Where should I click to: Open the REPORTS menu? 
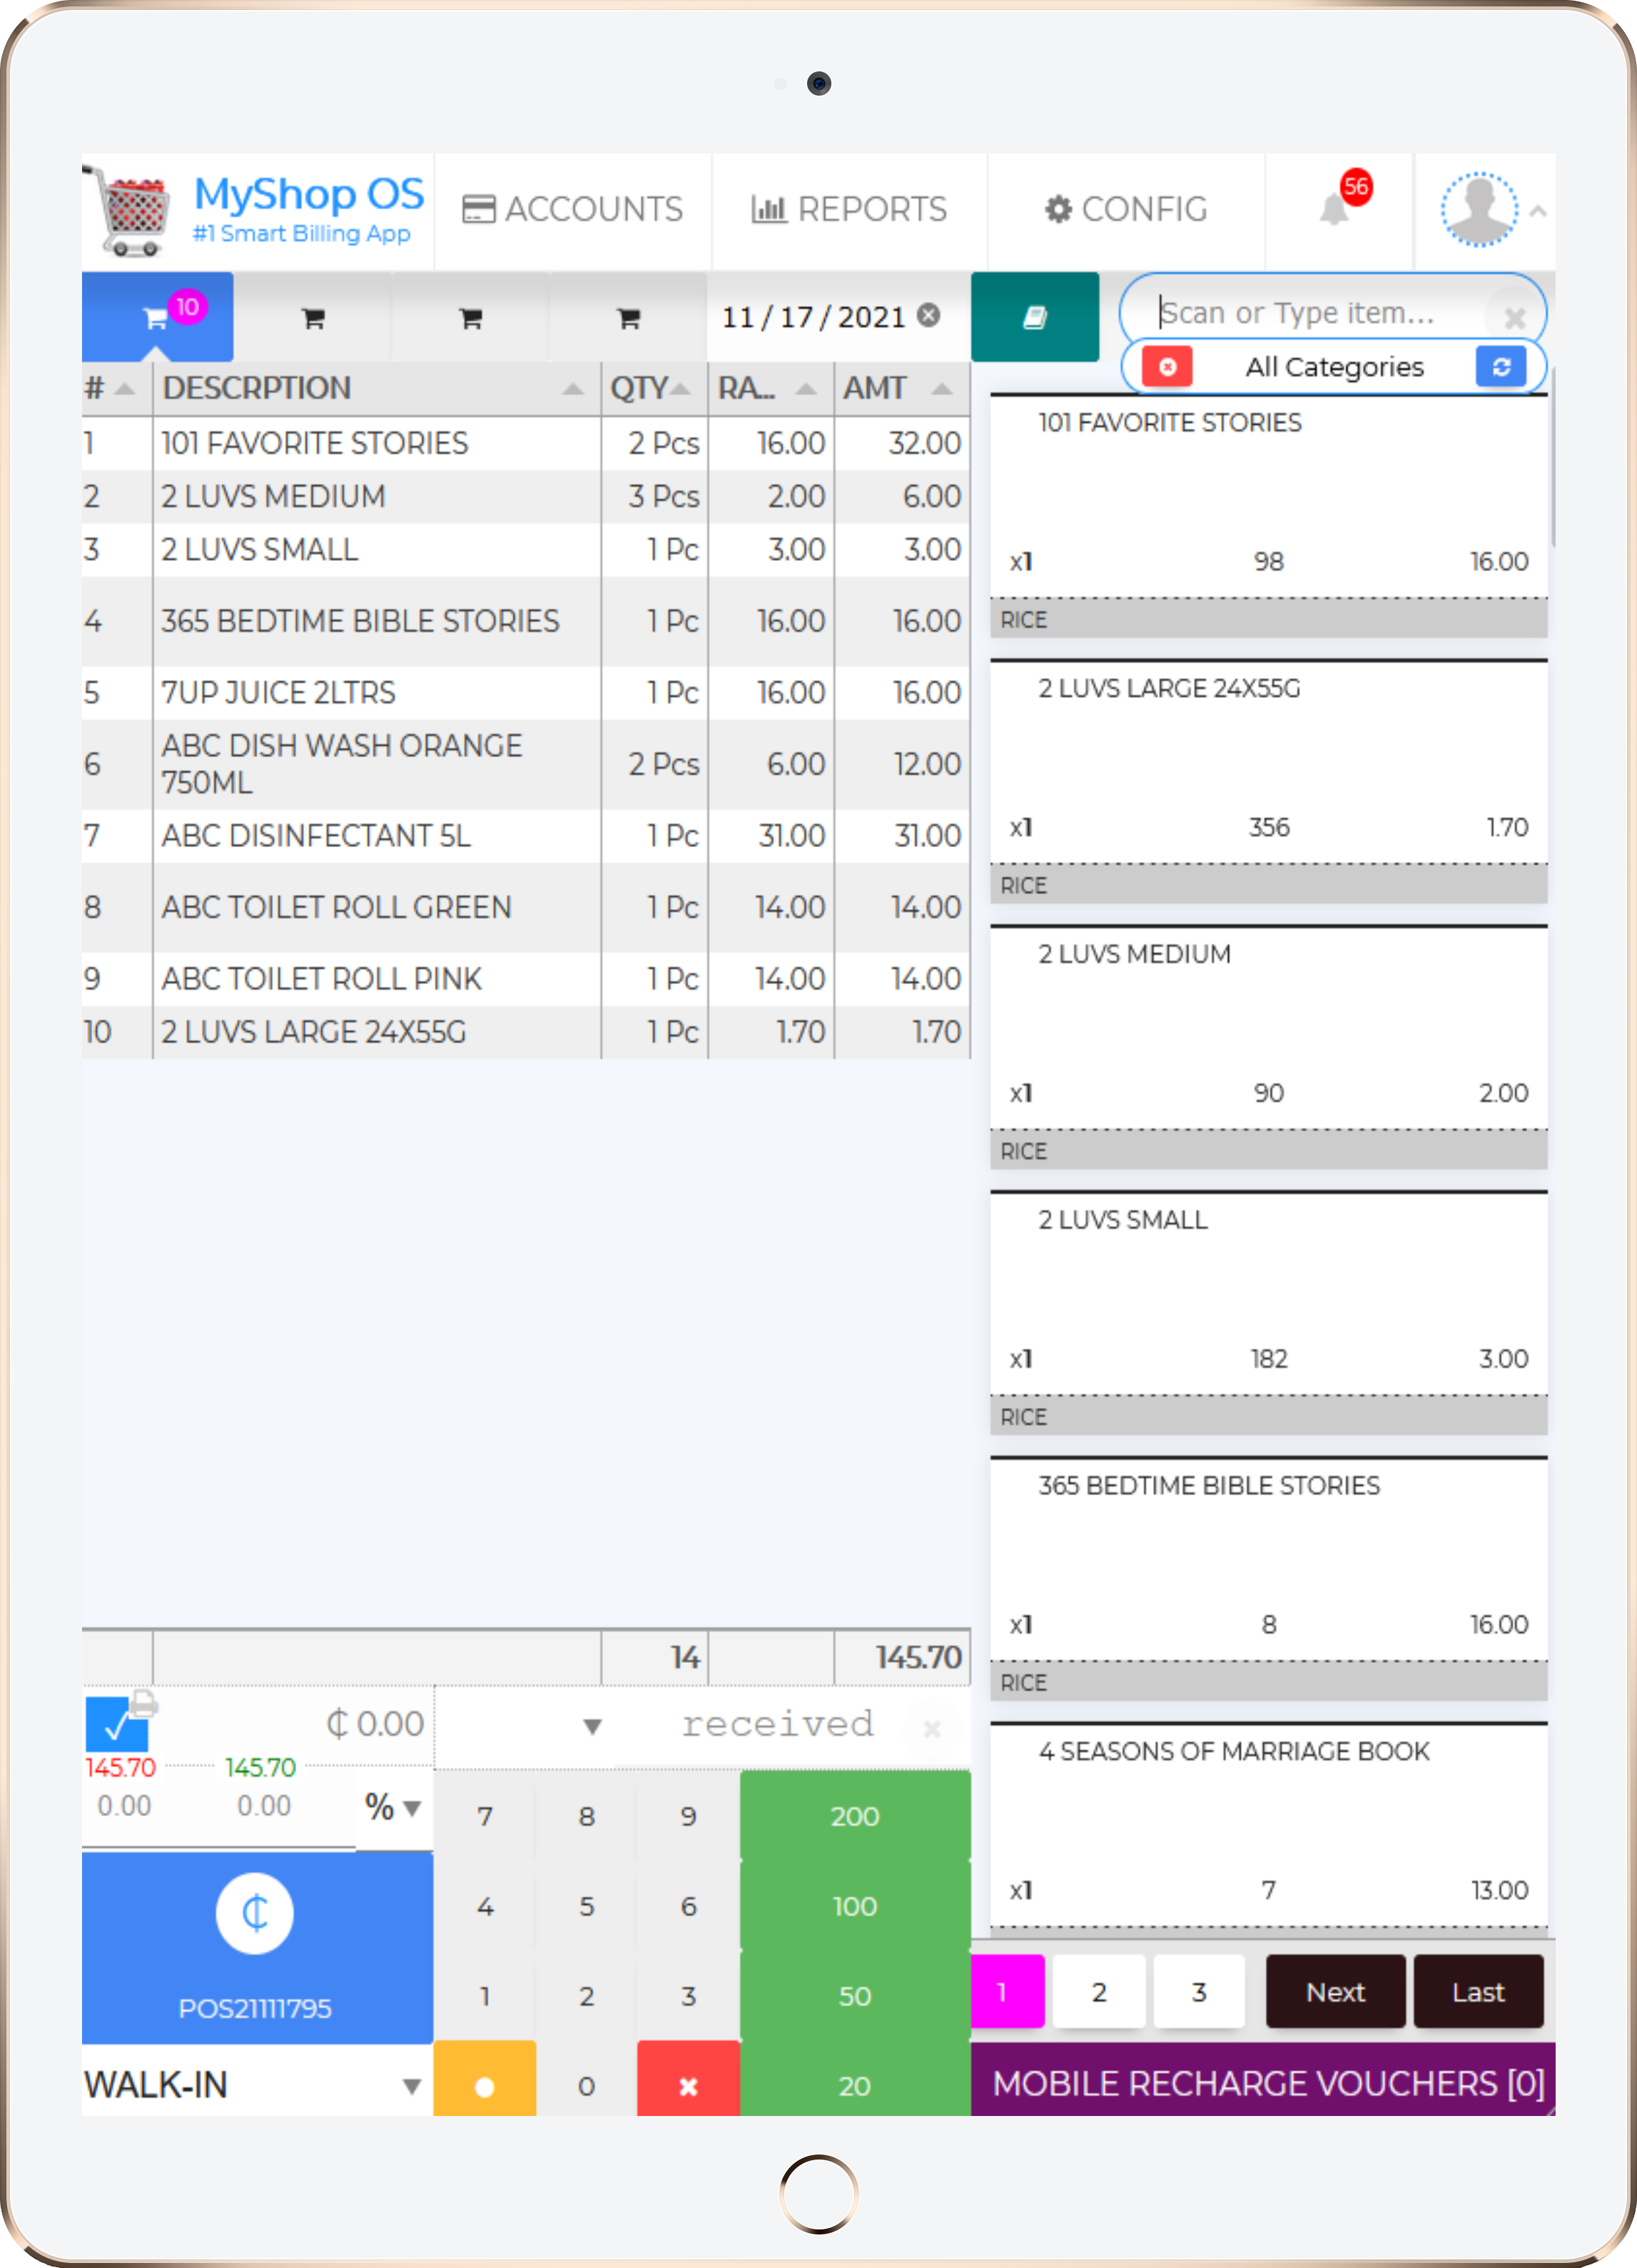tap(849, 209)
